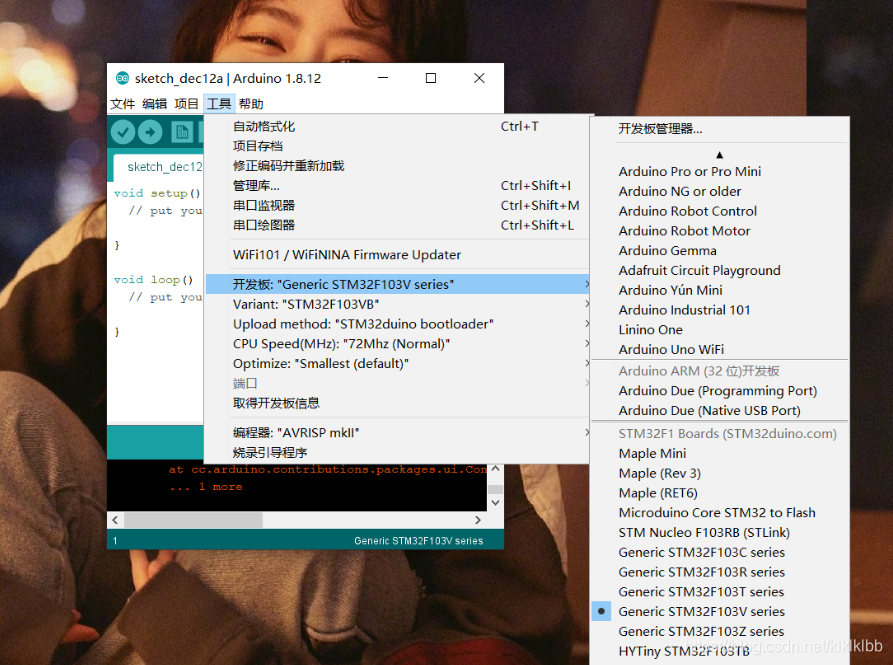This screenshot has height=665, width=893.
Task: Select Adafruit Circuit Playground board
Action: pyautogui.click(x=720, y=270)
